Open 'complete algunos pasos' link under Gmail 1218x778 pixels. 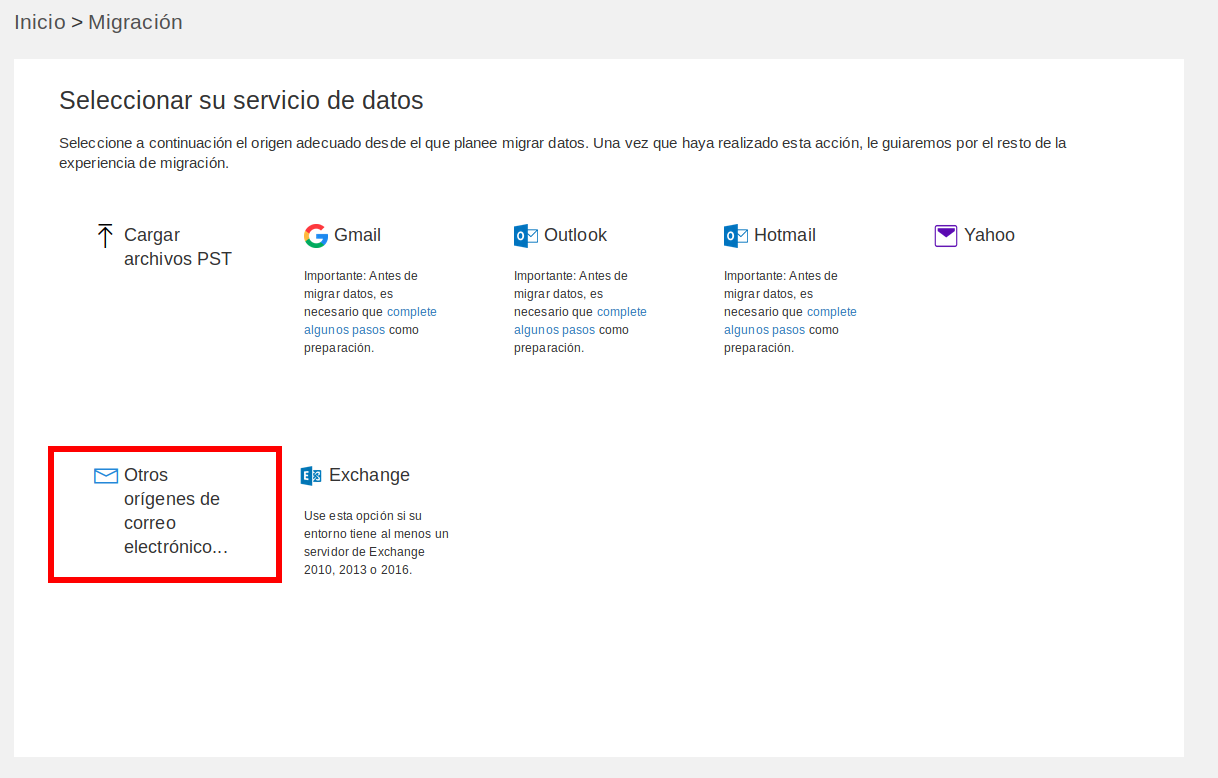(x=370, y=321)
